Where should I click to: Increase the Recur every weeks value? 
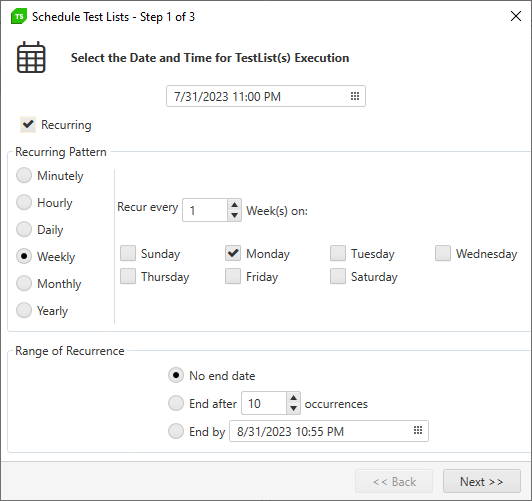click(x=234, y=205)
